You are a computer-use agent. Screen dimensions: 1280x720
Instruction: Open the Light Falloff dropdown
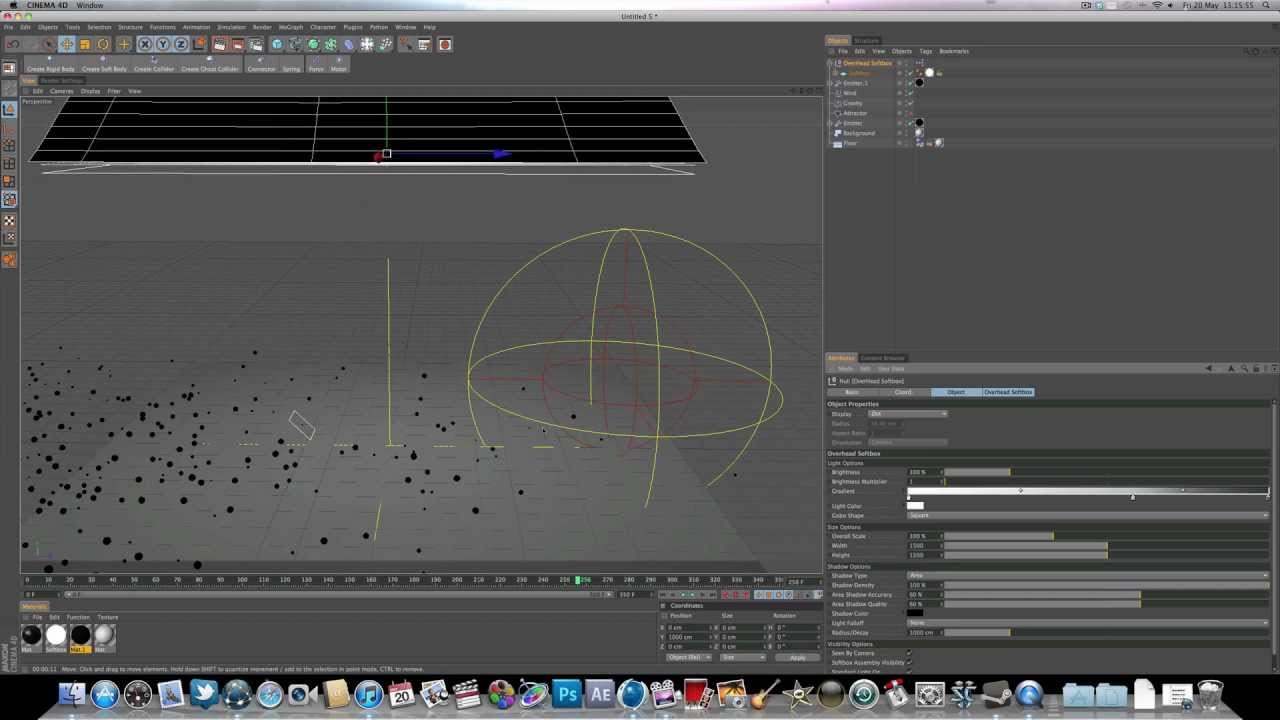pos(1087,623)
